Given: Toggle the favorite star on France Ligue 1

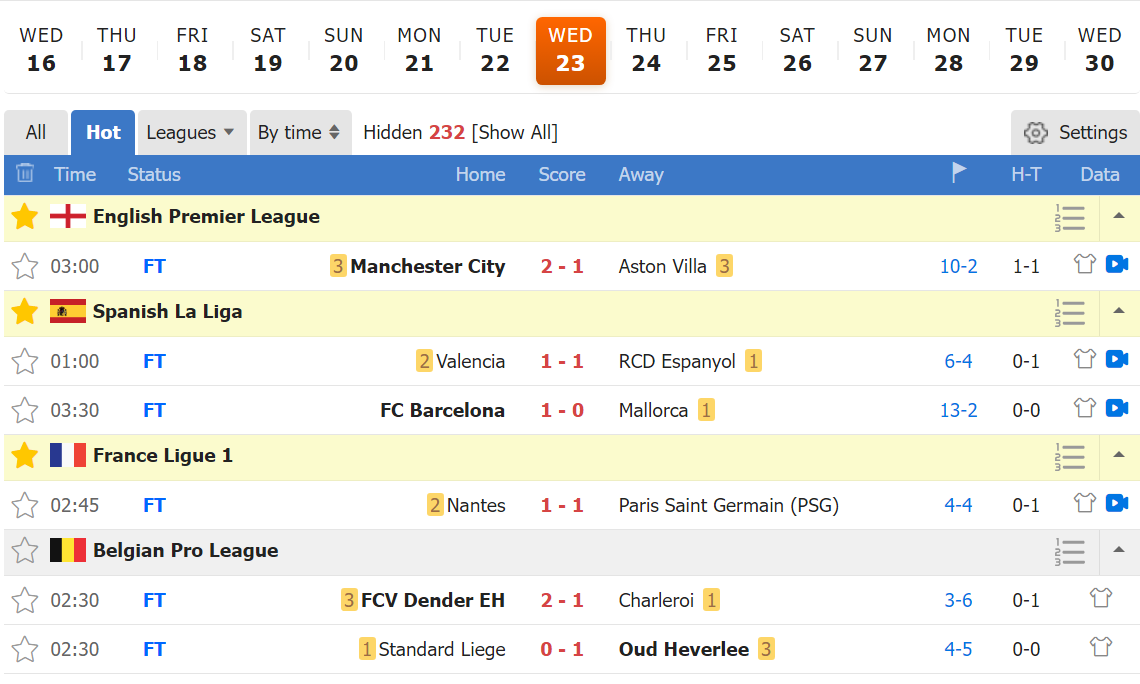Looking at the screenshot, I should (24, 455).
